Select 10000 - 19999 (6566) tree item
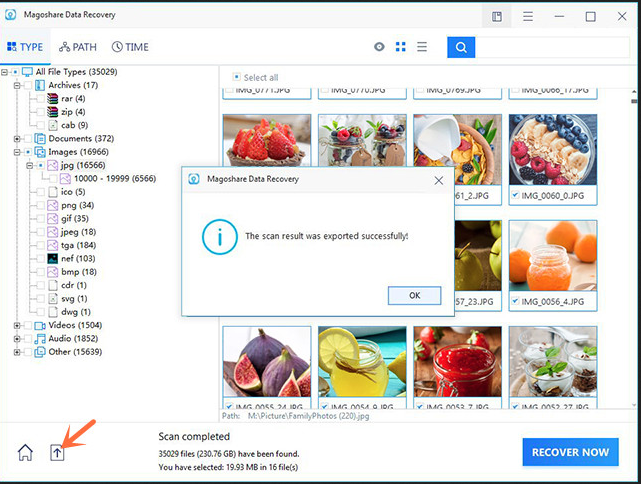 115,179
